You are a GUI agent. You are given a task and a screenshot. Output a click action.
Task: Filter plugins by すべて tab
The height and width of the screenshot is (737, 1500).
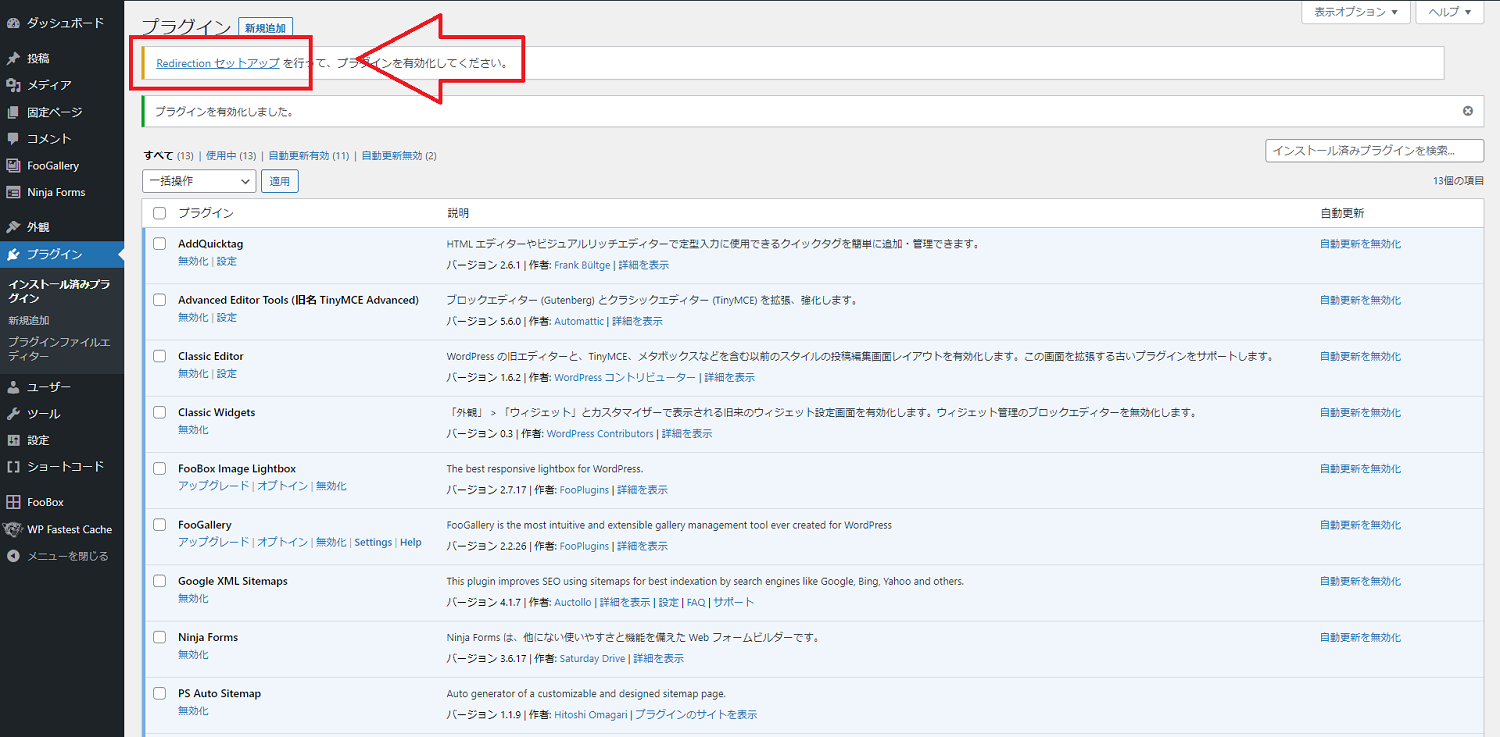click(x=158, y=155)
